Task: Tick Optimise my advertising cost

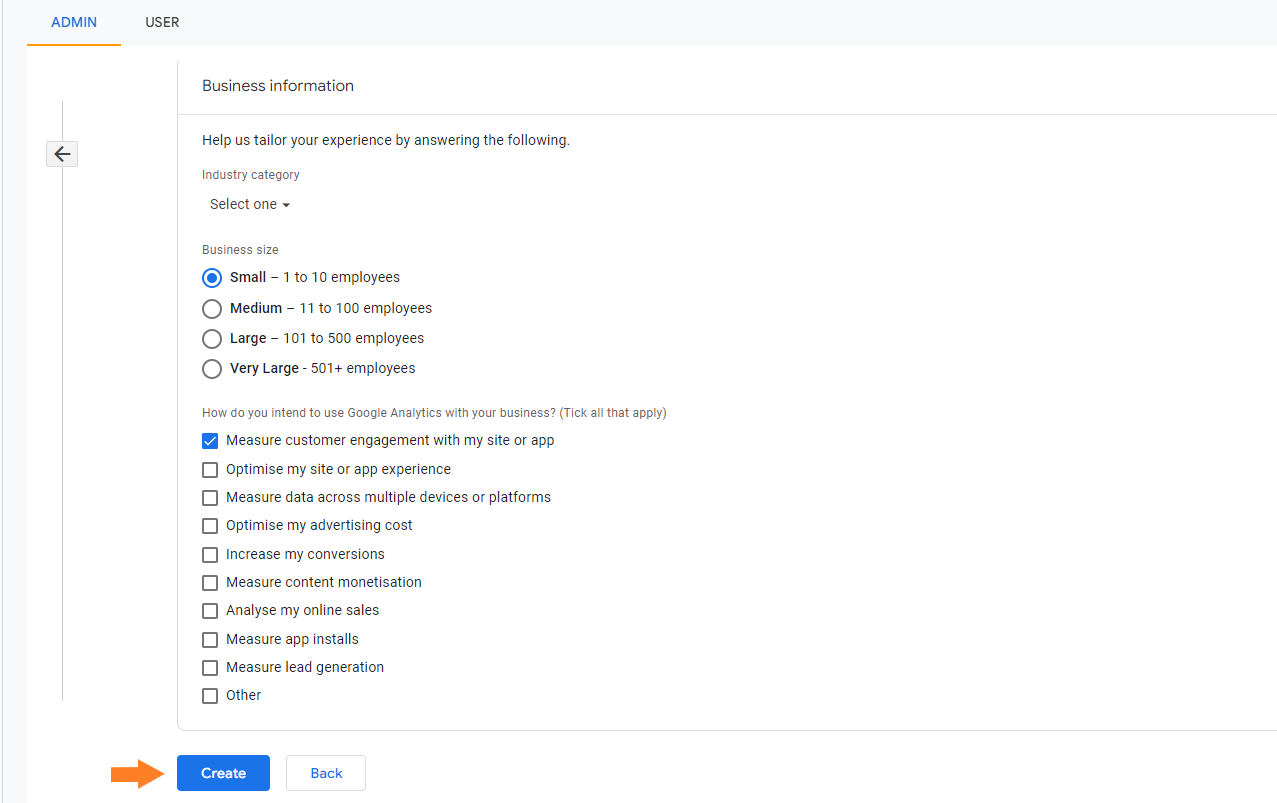Action: coord(210,526)
